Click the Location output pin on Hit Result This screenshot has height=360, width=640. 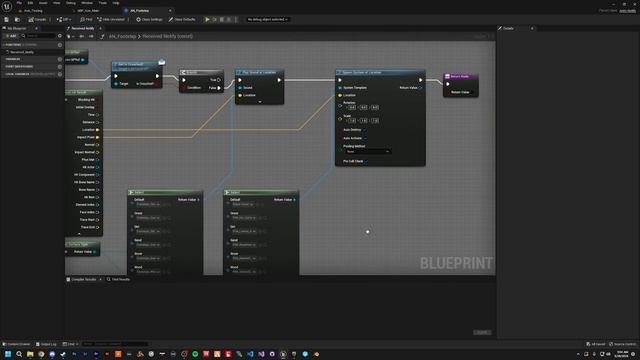pyautogui.click(x=98, y=130)
